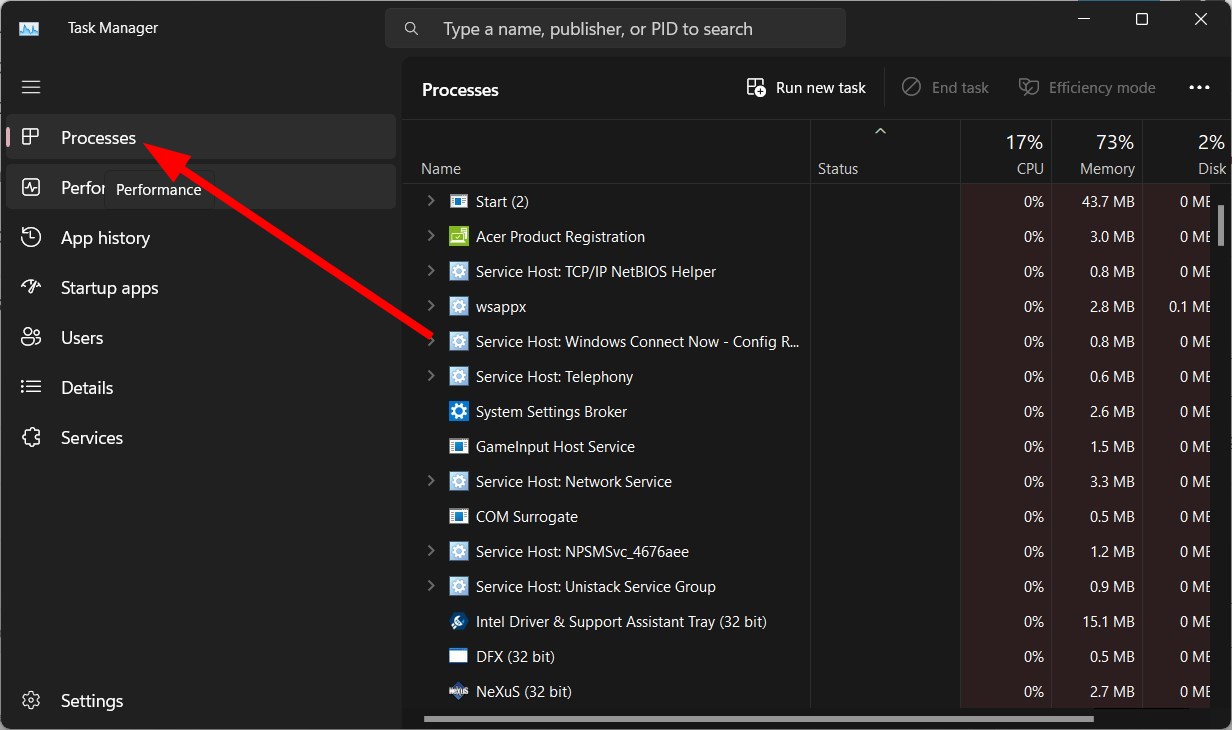Expand the wsappx process
The width and height of the screenshot is (1232, 730).
click(431, 306)
